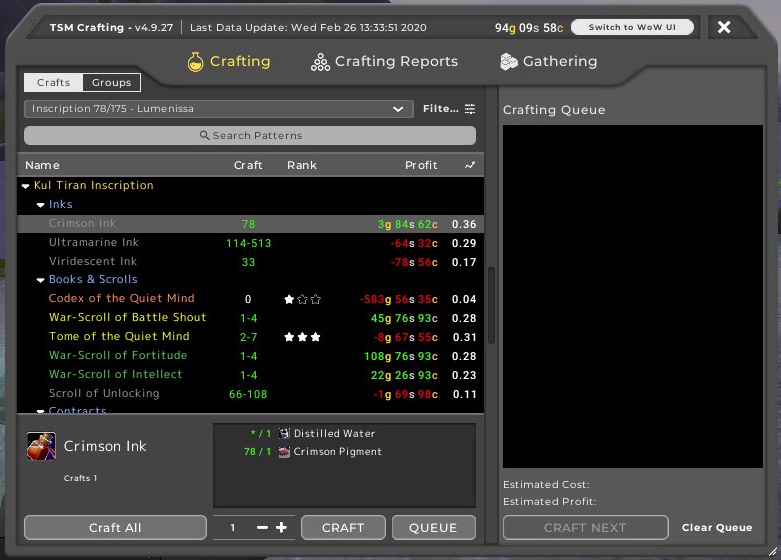Screen dimensions: 781x560
Task: Open the Crafting tab flask icon
Action: click(x=195, y=62)
